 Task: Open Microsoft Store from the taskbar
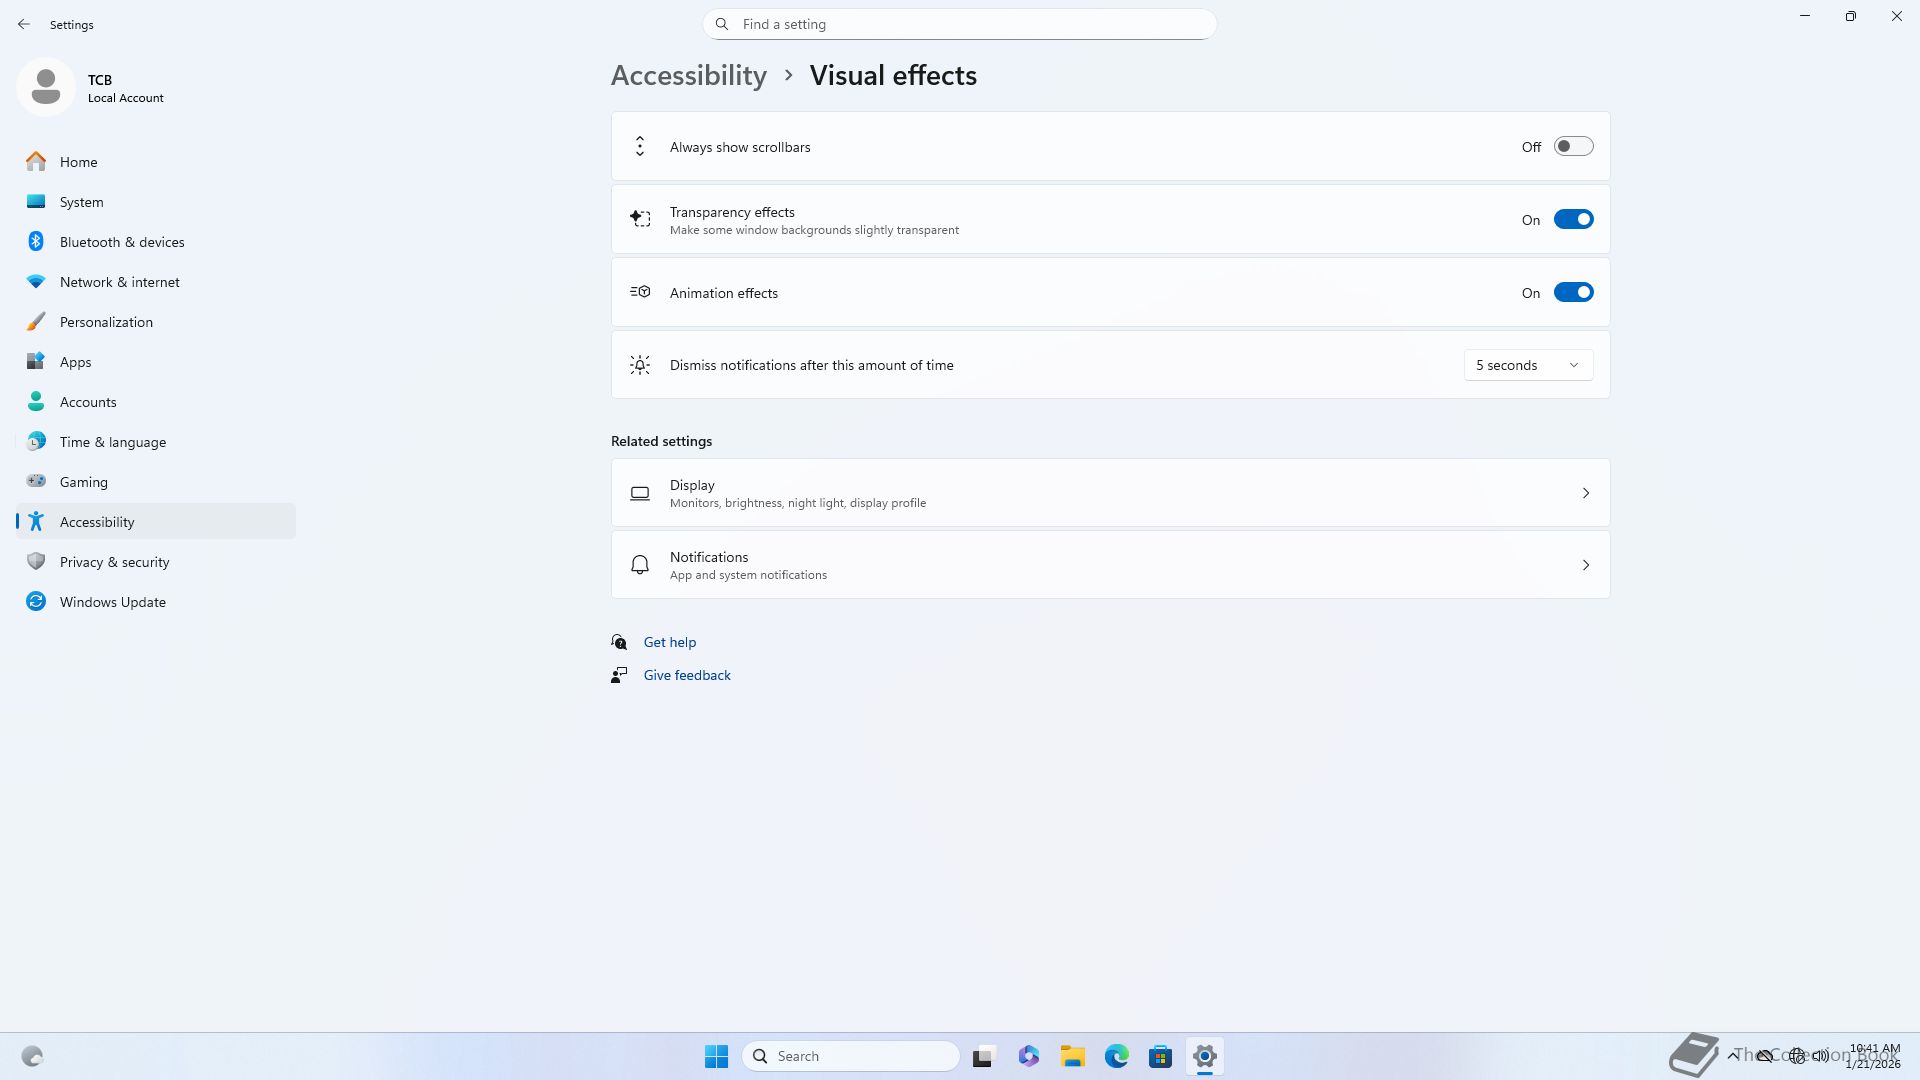point(1160,1056)
